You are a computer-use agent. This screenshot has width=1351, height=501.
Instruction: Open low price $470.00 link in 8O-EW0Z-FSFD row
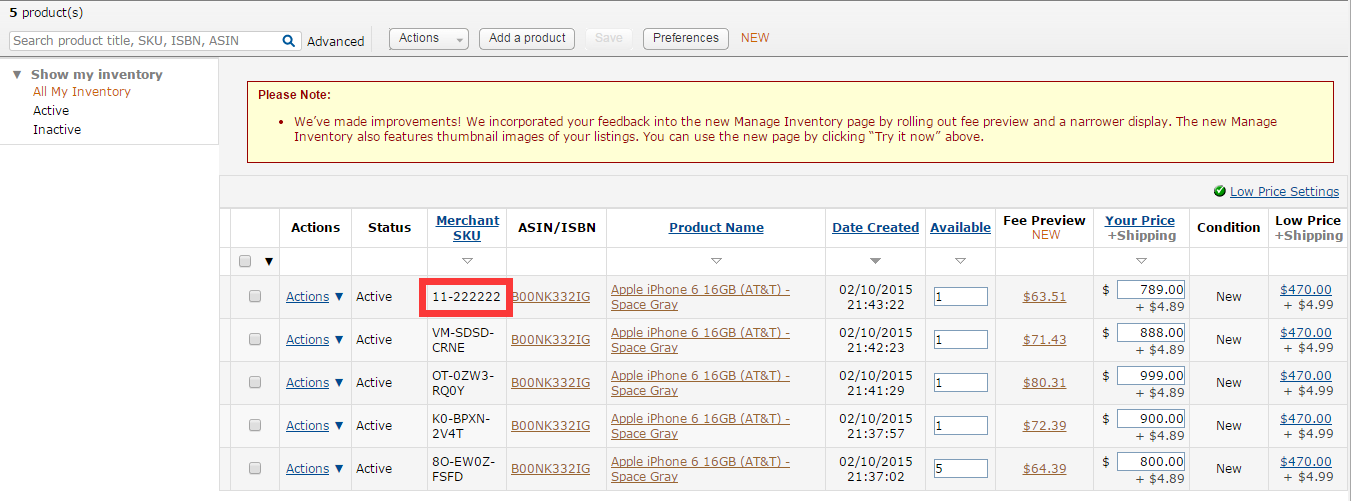(1306, 462)
